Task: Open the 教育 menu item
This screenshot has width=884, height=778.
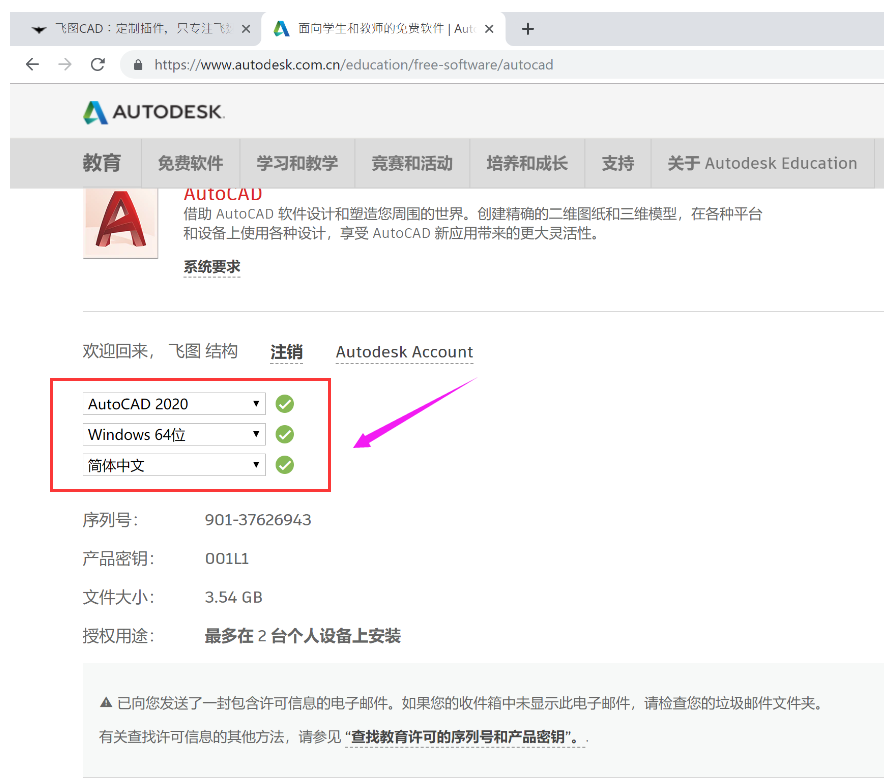Action: pos(101,163)
